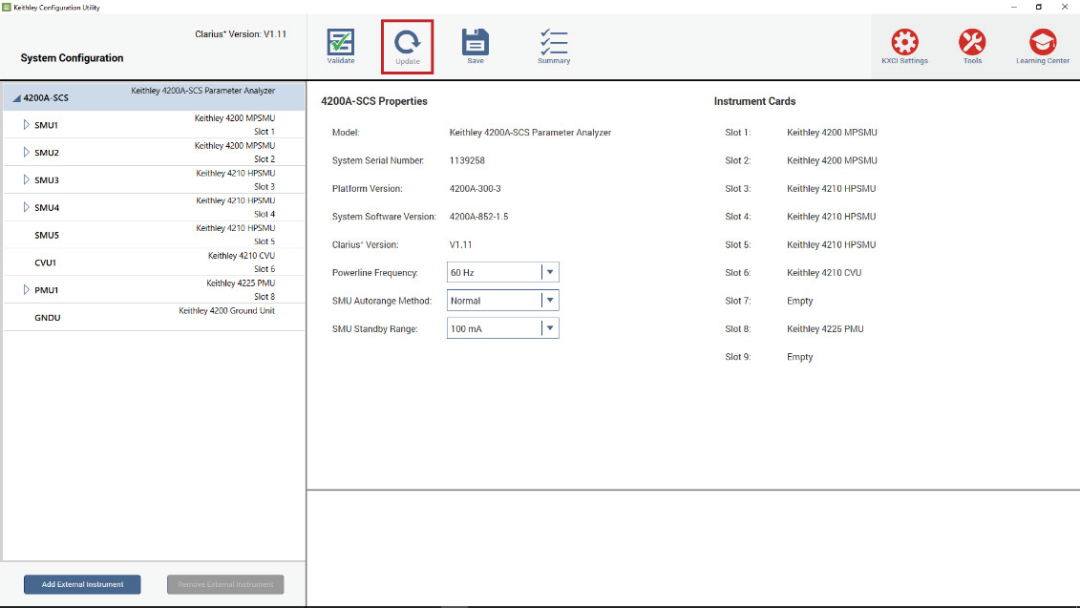
Task: Click the Model value Keithley 4200A-SCS Parameter Analyzer
Action: click(530, 132)
